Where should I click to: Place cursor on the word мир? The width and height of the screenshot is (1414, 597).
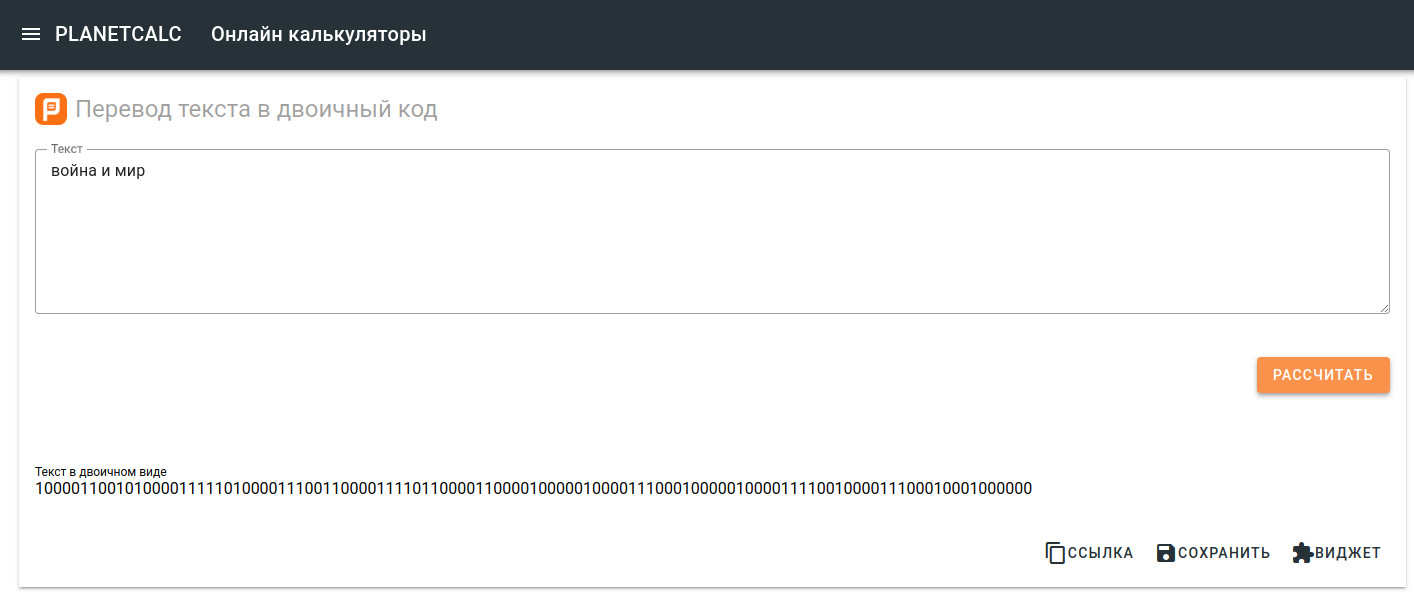click(x=131, y=171)
